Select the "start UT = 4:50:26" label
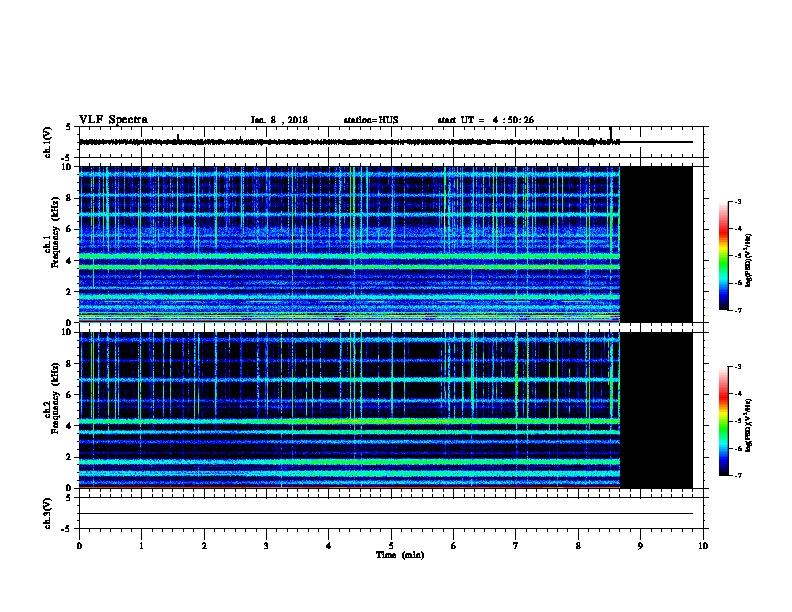Viewport: 792px width, 612px height. click(485, 120)
